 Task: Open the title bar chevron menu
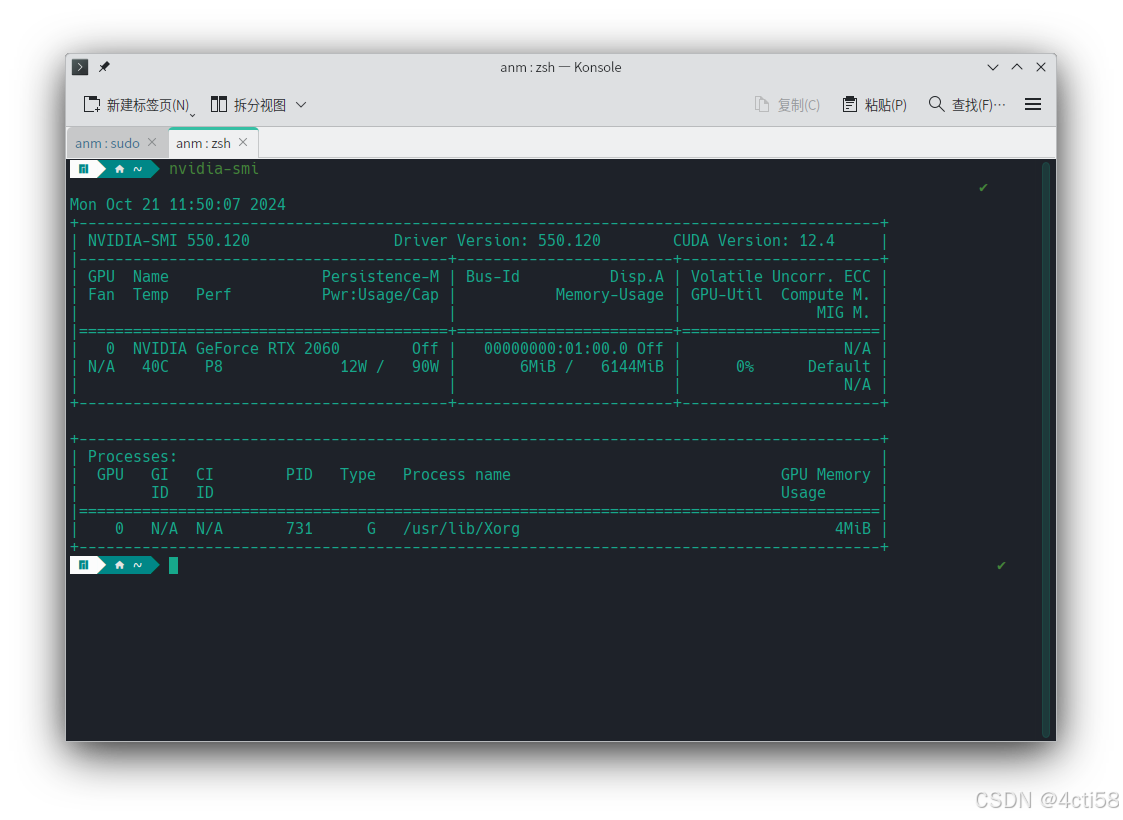tap(992, 66)
